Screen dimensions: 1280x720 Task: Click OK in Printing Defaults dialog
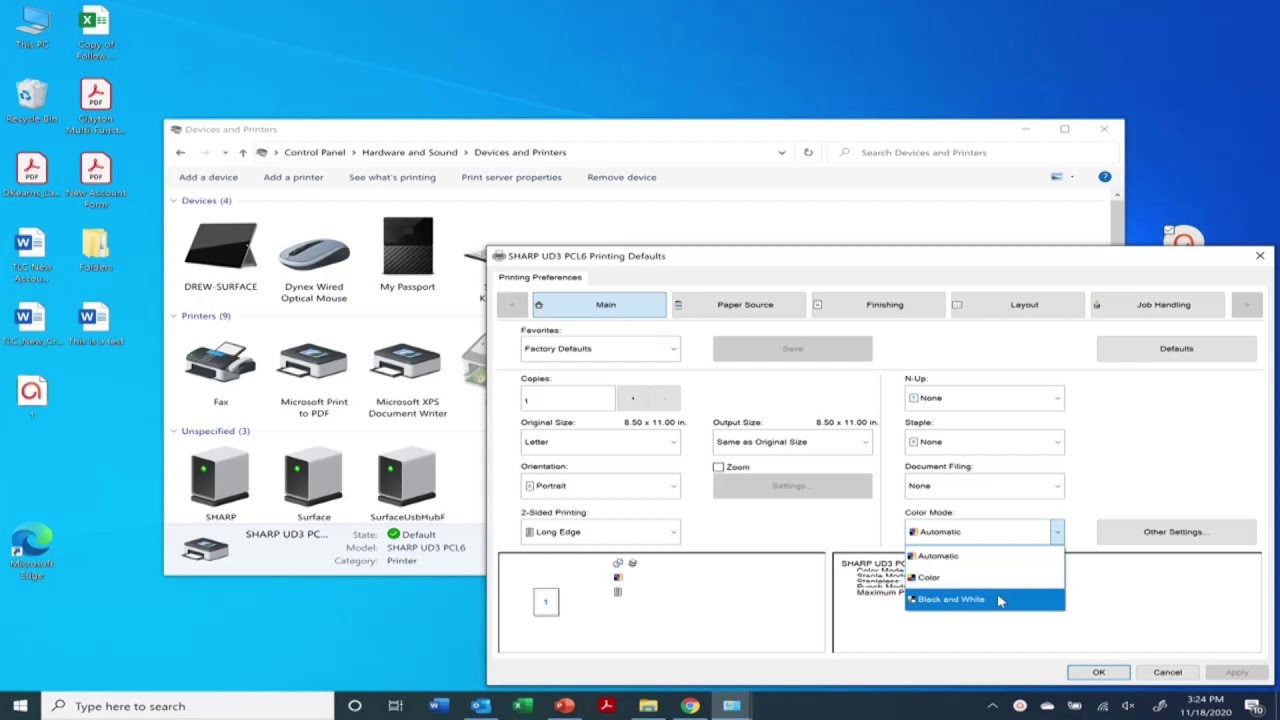pyautogui.click(x=1098, y=673)
